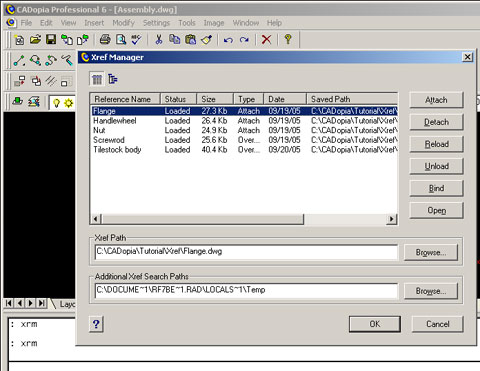Image resolution: width=480 pixels, height=371 pixels.
Task: Toggle the sun layer freeze icon
Action: 69,103
